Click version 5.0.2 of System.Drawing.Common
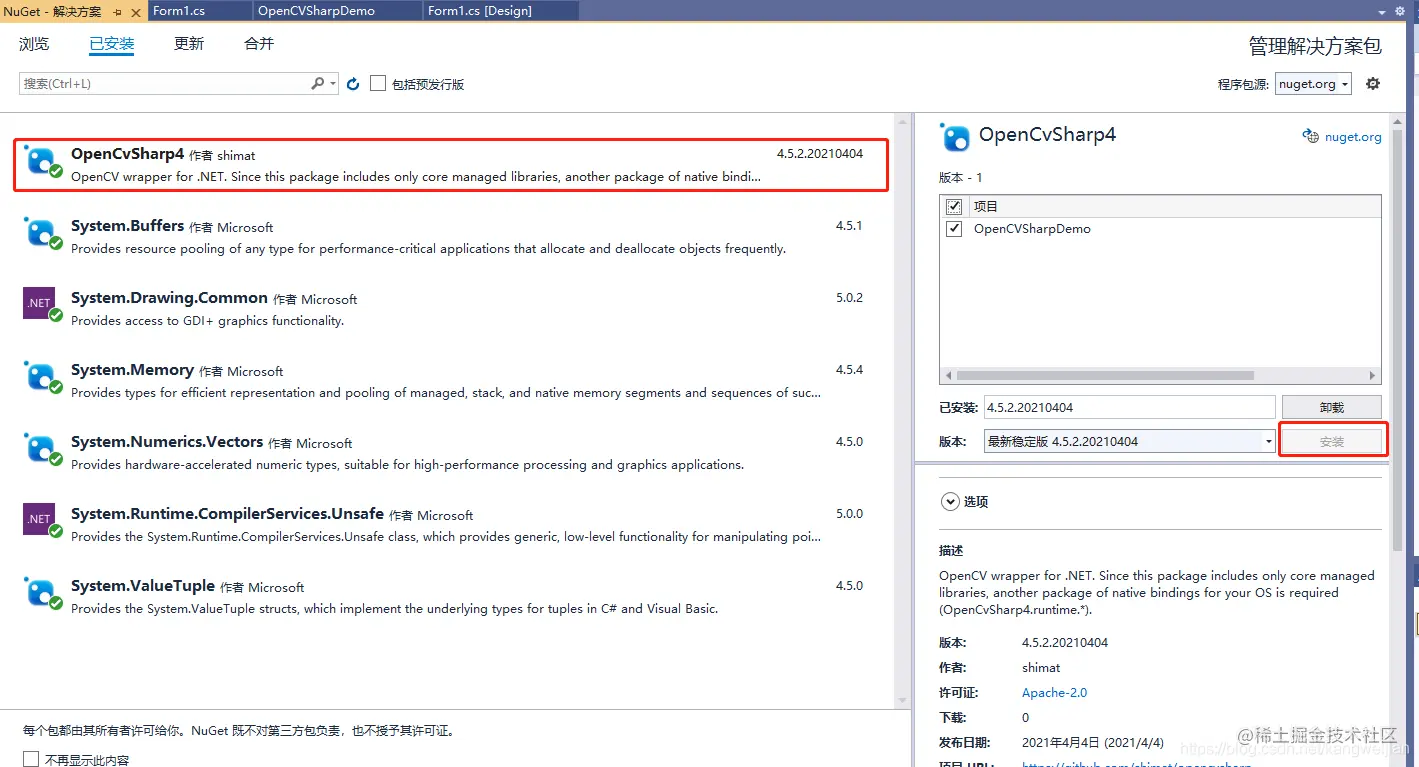 click(x=849, y=298)
